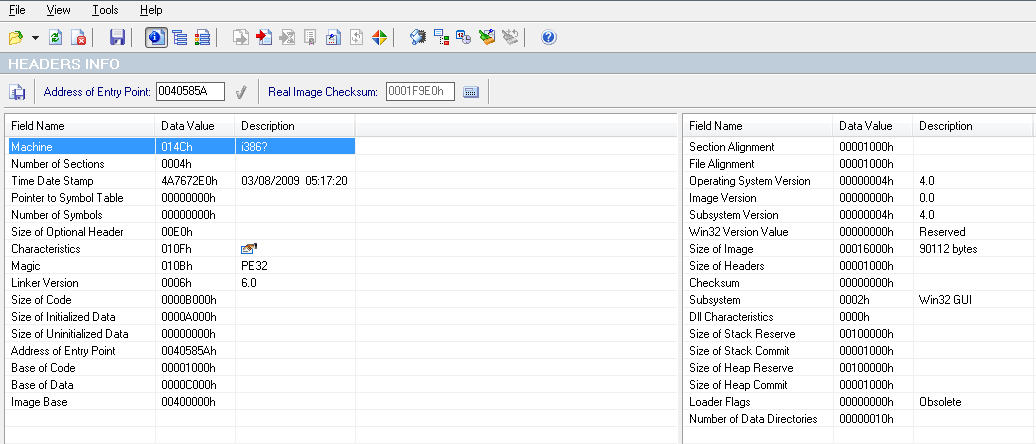This screenshot has width=1036, height=444.
Task: Click the green brush cleanup tool icon
Action: 487,37
